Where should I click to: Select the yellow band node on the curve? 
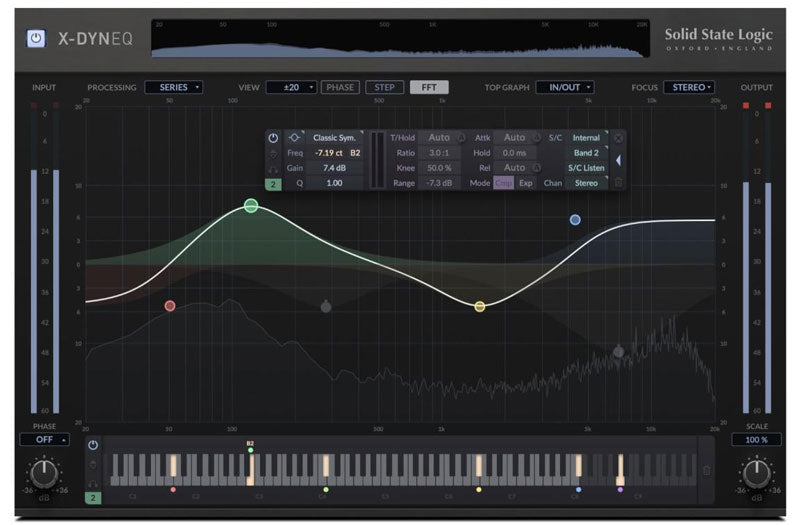tap(480, 307)
